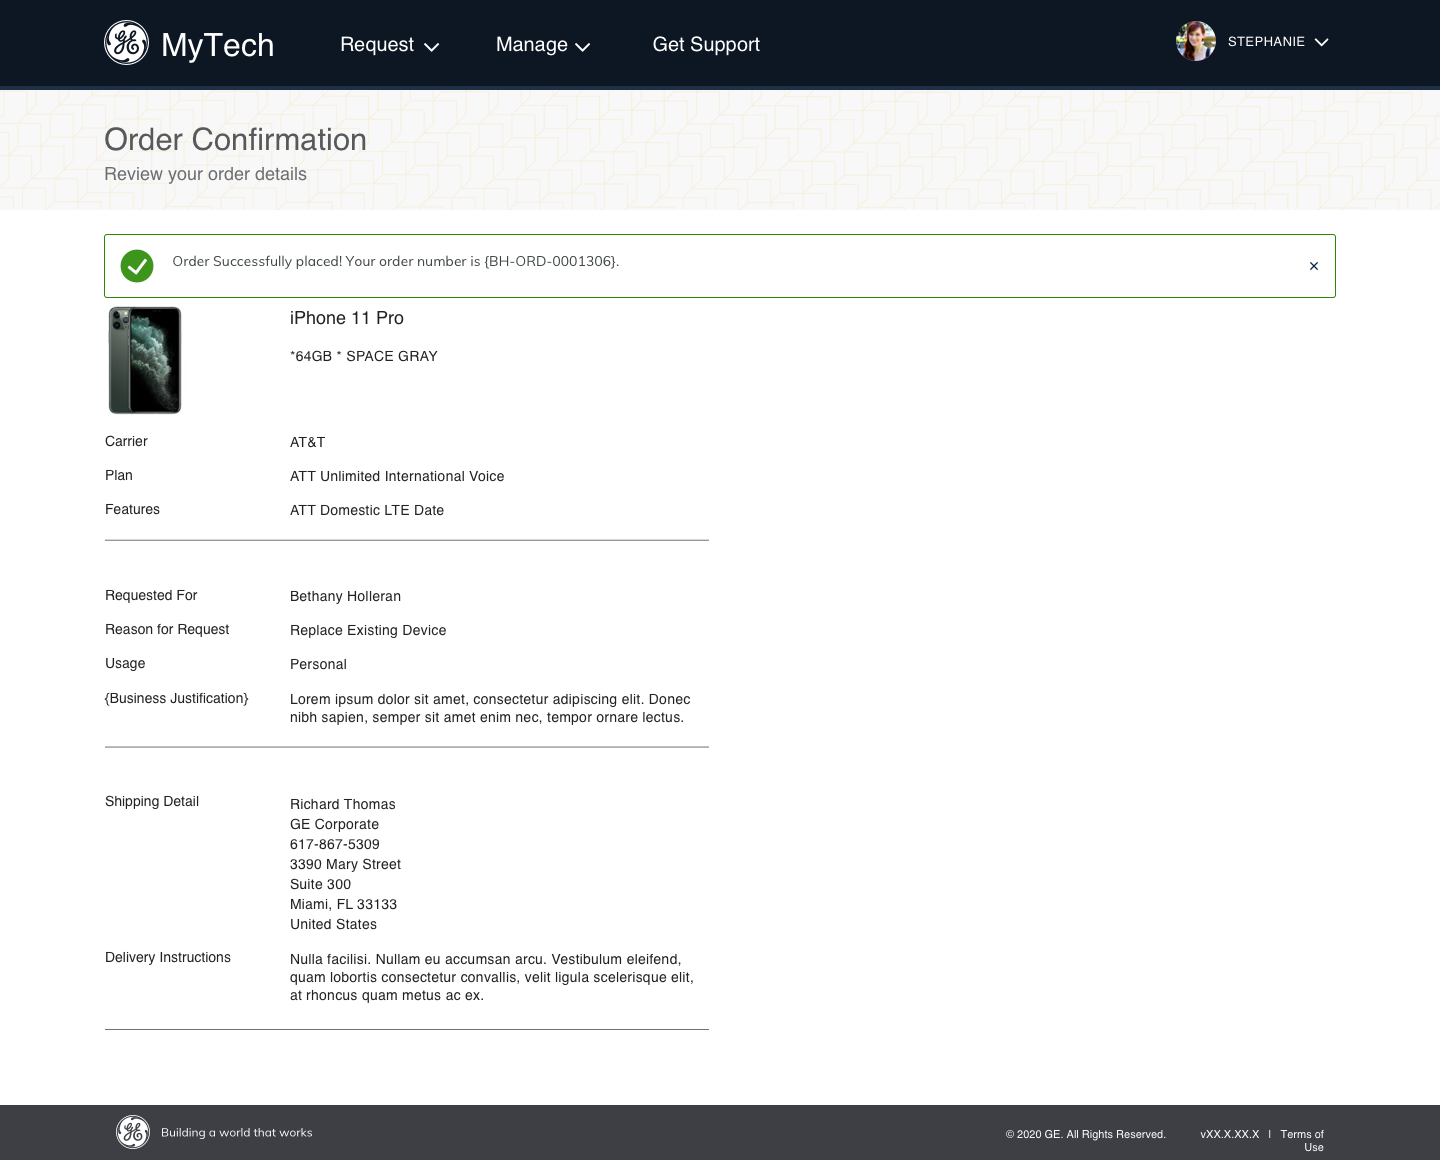This screenshot has width=1440, height=1160.
Task: Click the phone number 617-867-5309
Action: click(335, 844)
